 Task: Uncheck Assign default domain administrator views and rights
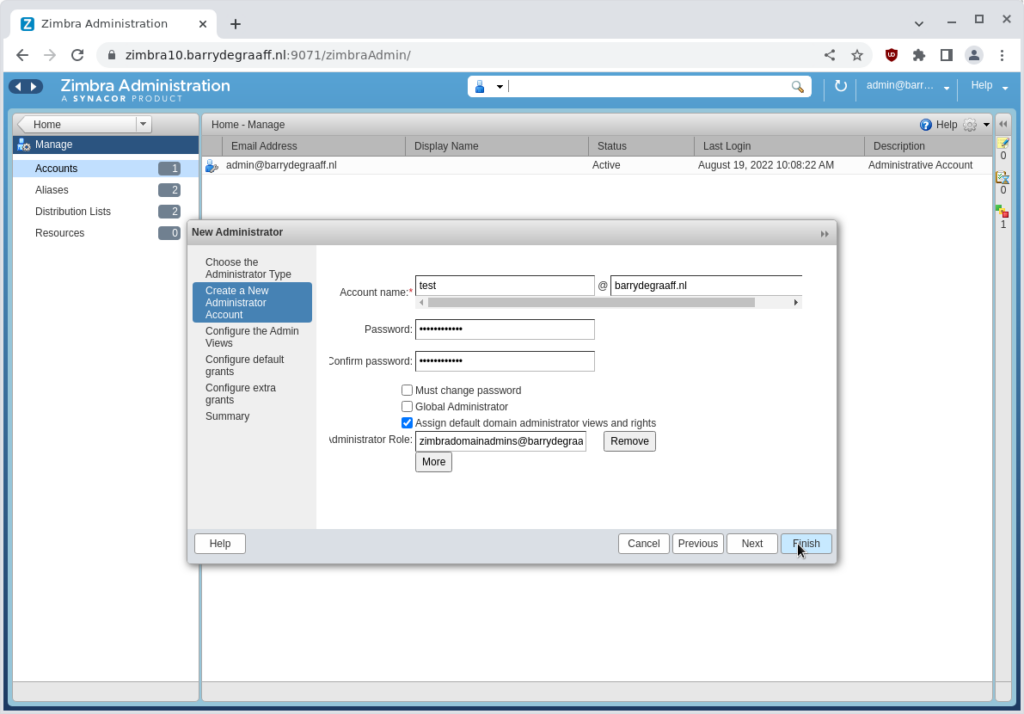407,423
